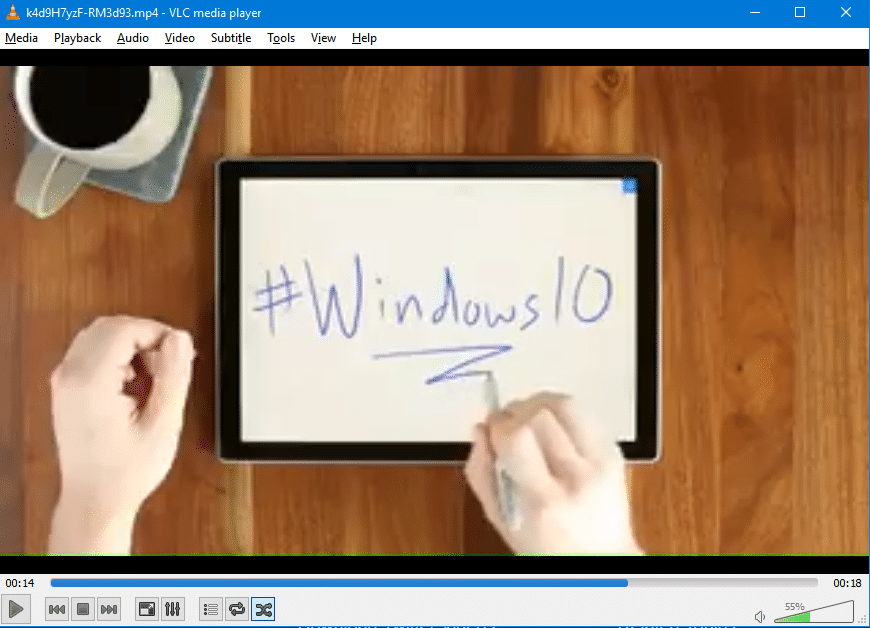Viewport: 870px width, 628px height.
Task: Open the Media menu
Action: click(x=22, y=38)
